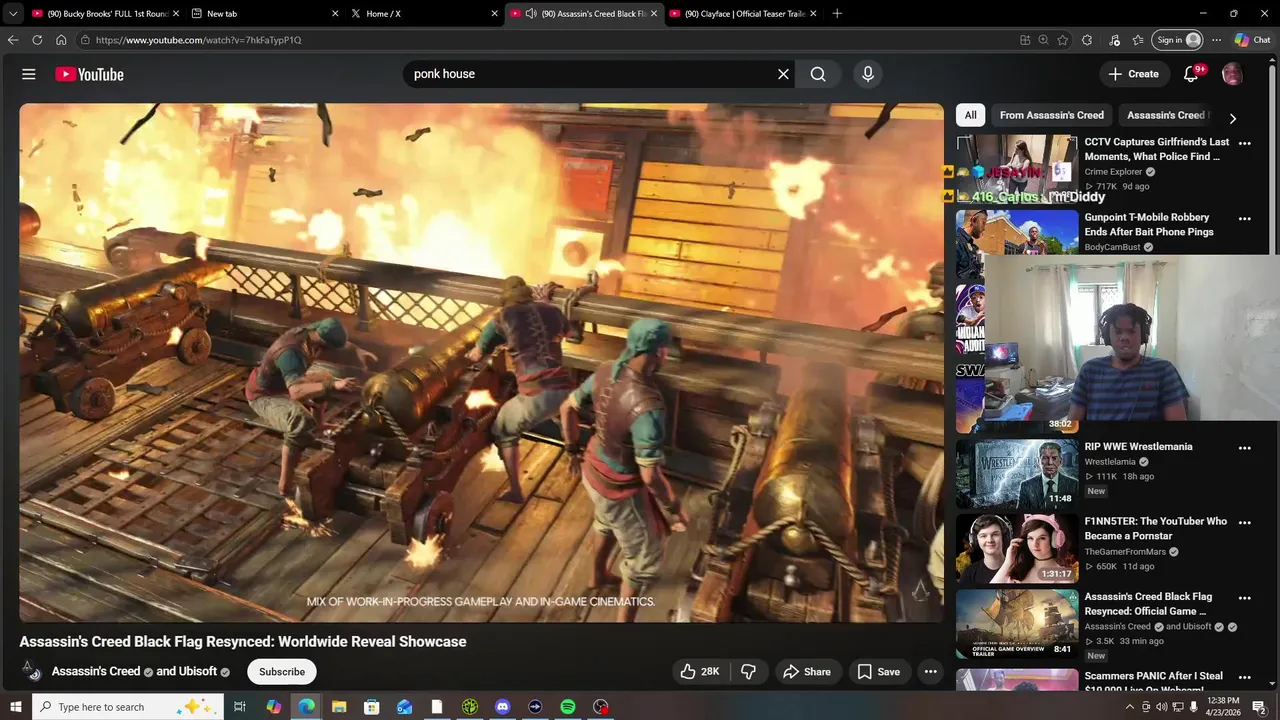Open the YouTube hamburger guide menu
Viewport: 1280px width, 720px height.
pyautogui.click(x=29, y=74)
